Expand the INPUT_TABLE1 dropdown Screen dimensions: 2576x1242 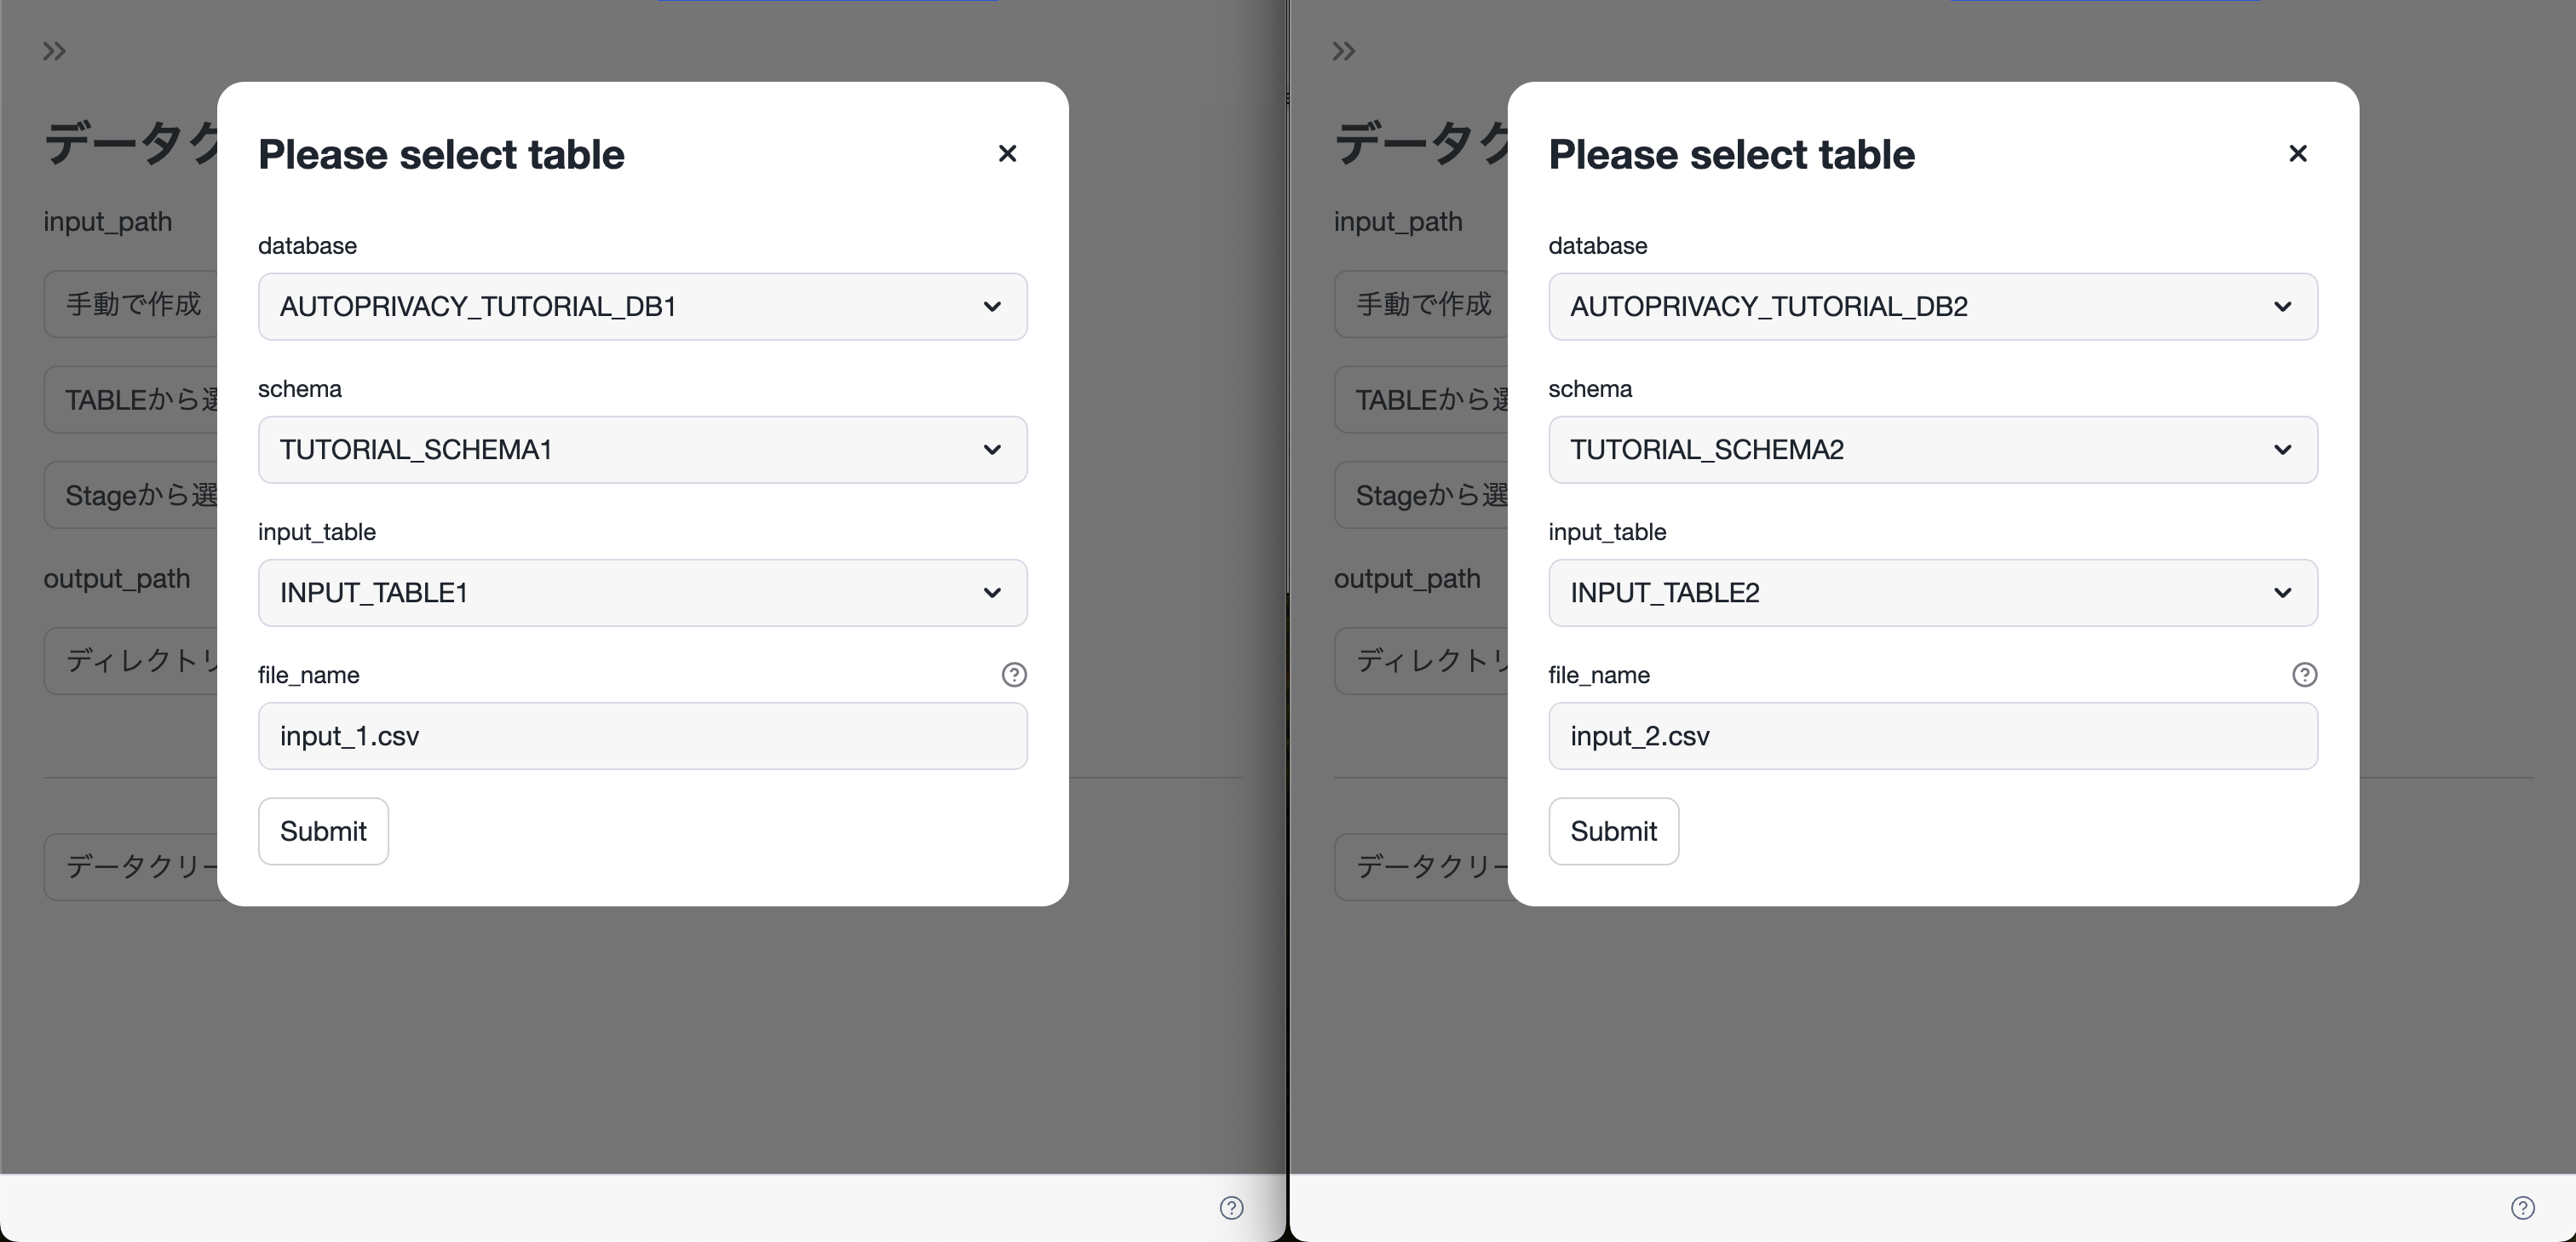(642, 593)
